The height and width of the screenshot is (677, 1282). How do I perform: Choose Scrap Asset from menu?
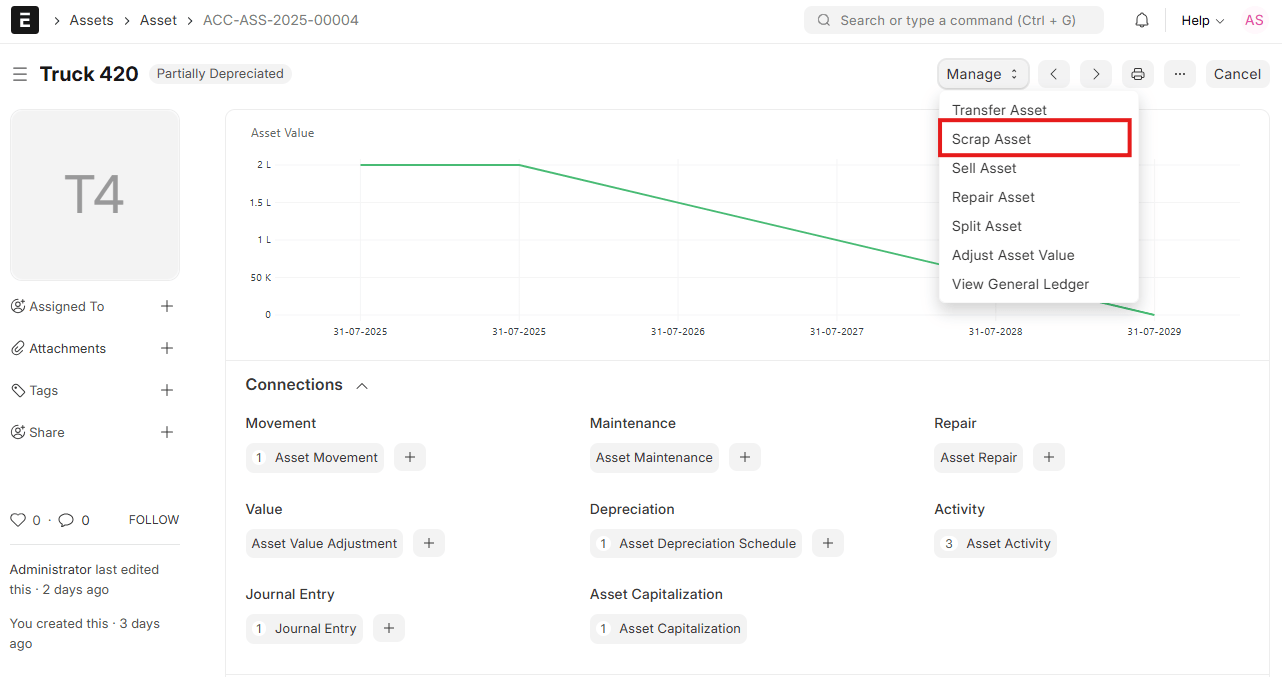pyautogui.click(x=1035, y=139)
